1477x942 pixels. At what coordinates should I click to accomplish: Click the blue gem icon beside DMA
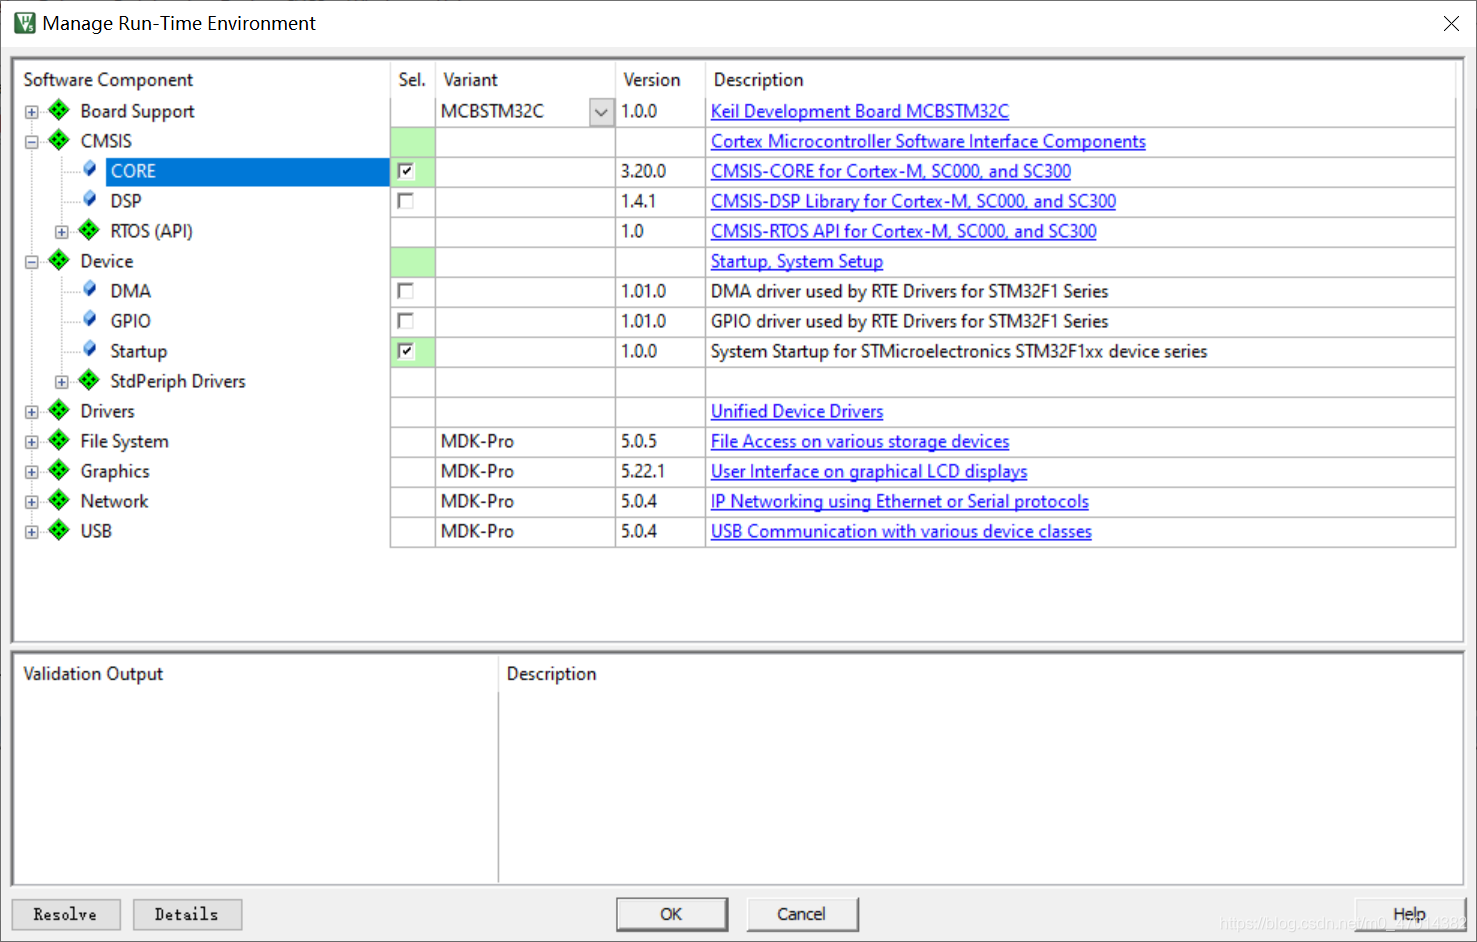[90, 289]
